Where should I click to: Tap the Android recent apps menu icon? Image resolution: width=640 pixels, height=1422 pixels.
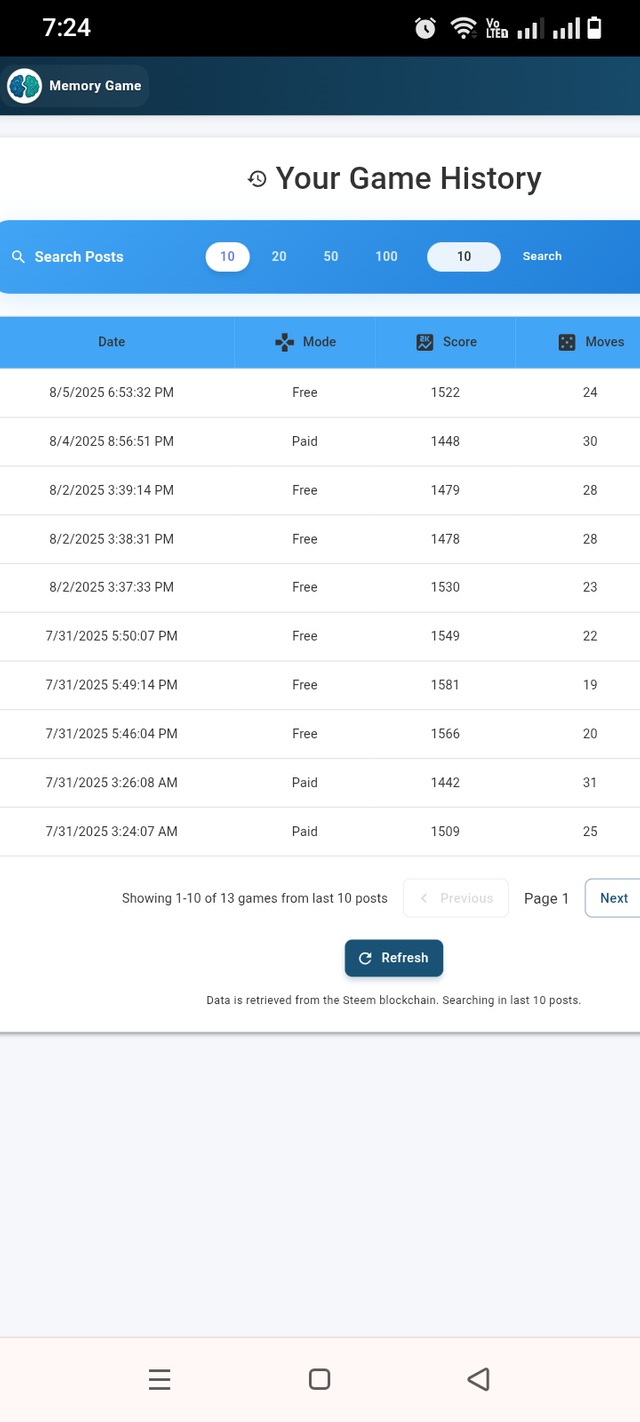click(x=159, y=1379)
